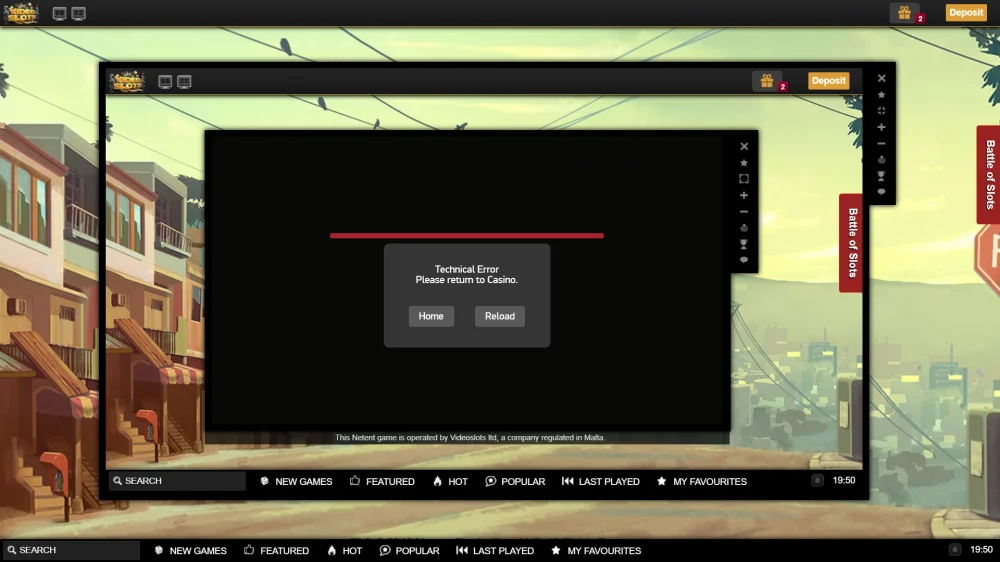Click the 19:50 clock in outermost bottom bar
The width and height of the screenshot is (1000, 562).
tap(982, 549)
